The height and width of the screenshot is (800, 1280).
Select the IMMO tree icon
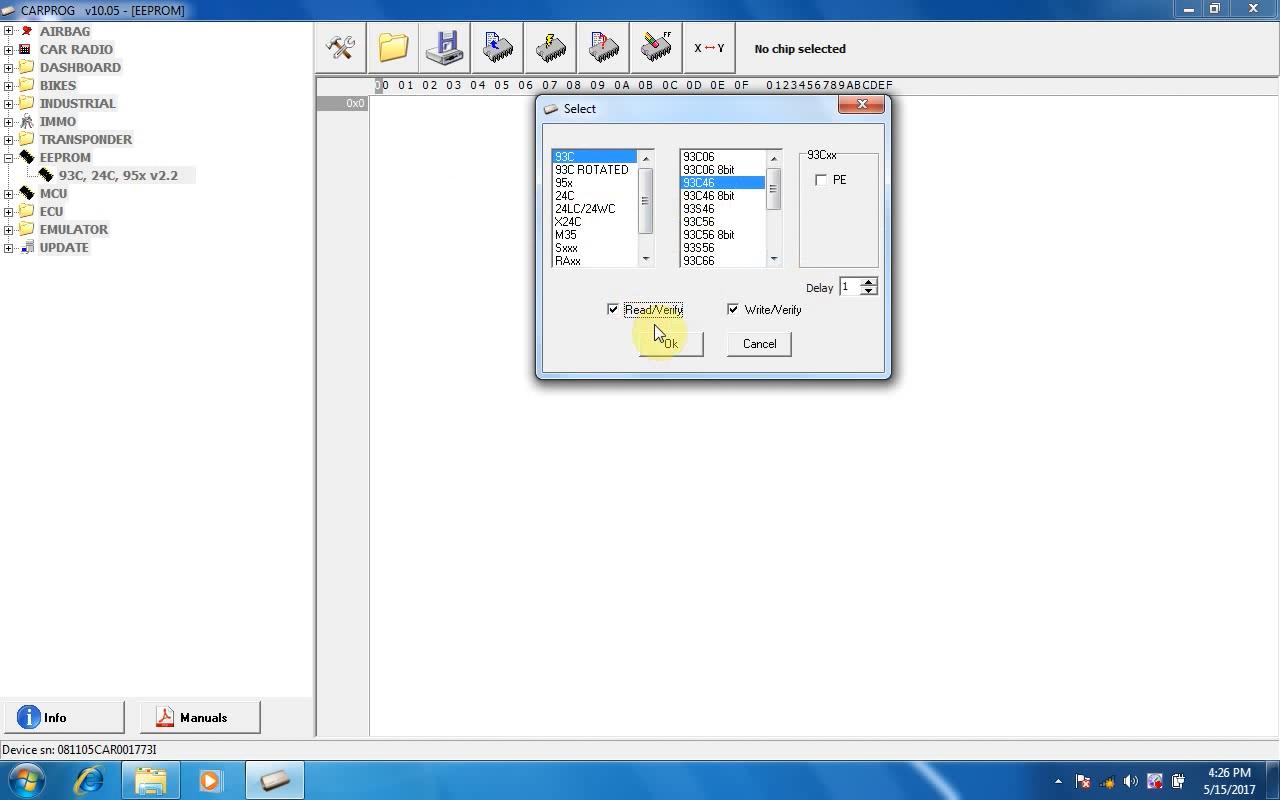27,121
